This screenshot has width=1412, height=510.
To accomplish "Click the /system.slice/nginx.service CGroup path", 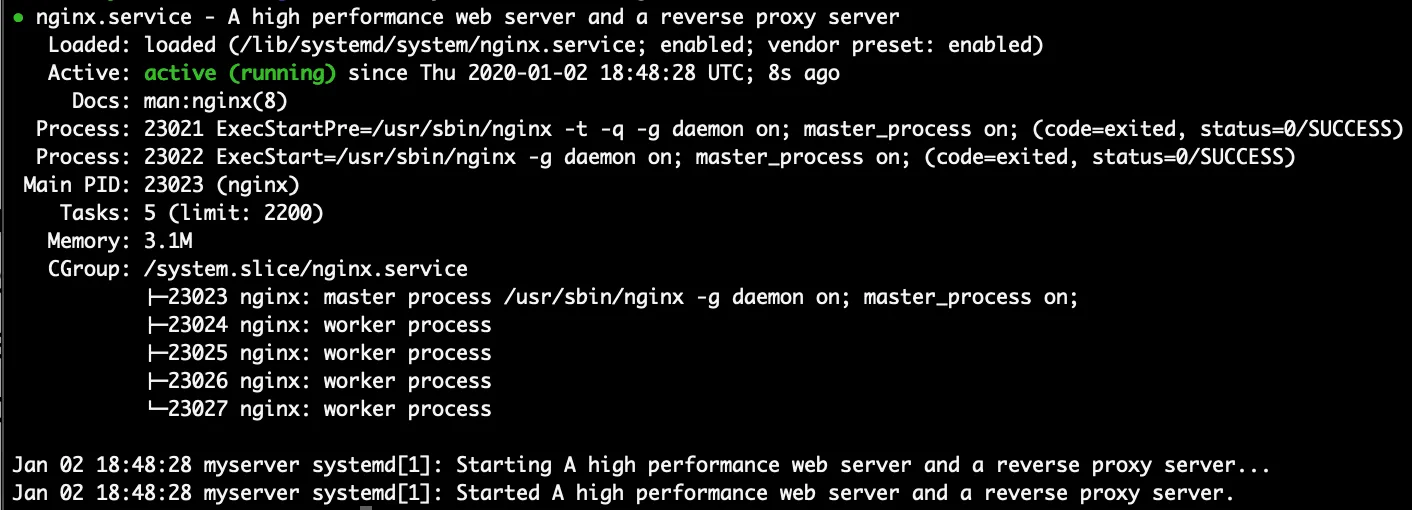I will (306, 269).
